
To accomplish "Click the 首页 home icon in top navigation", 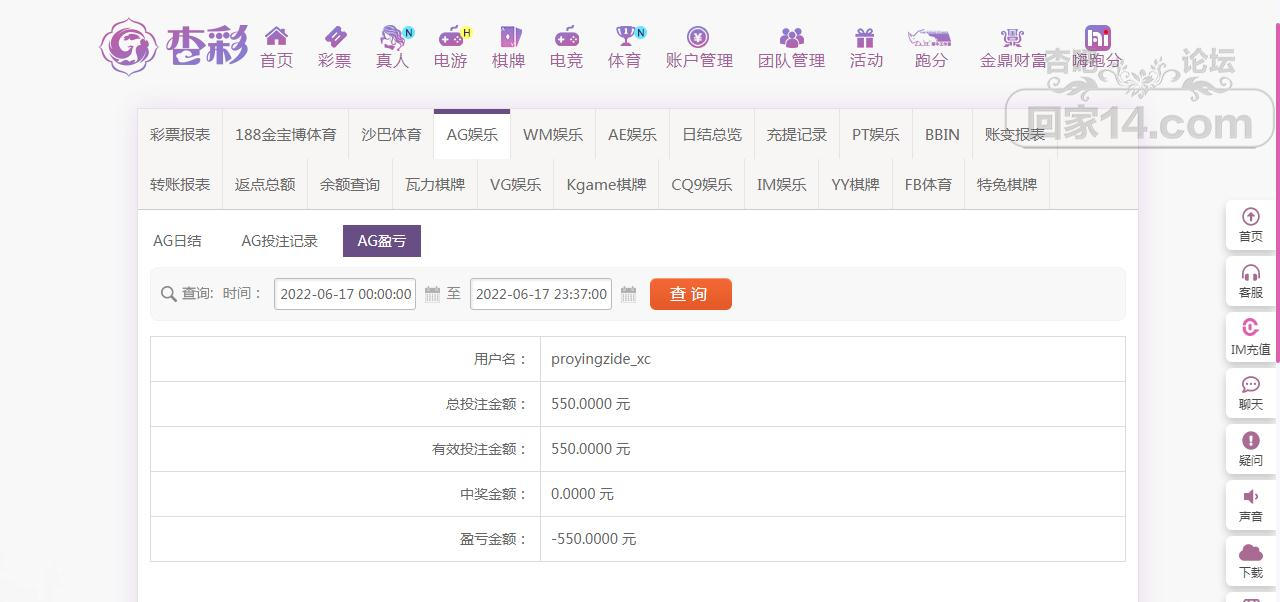I will (276, 38).
